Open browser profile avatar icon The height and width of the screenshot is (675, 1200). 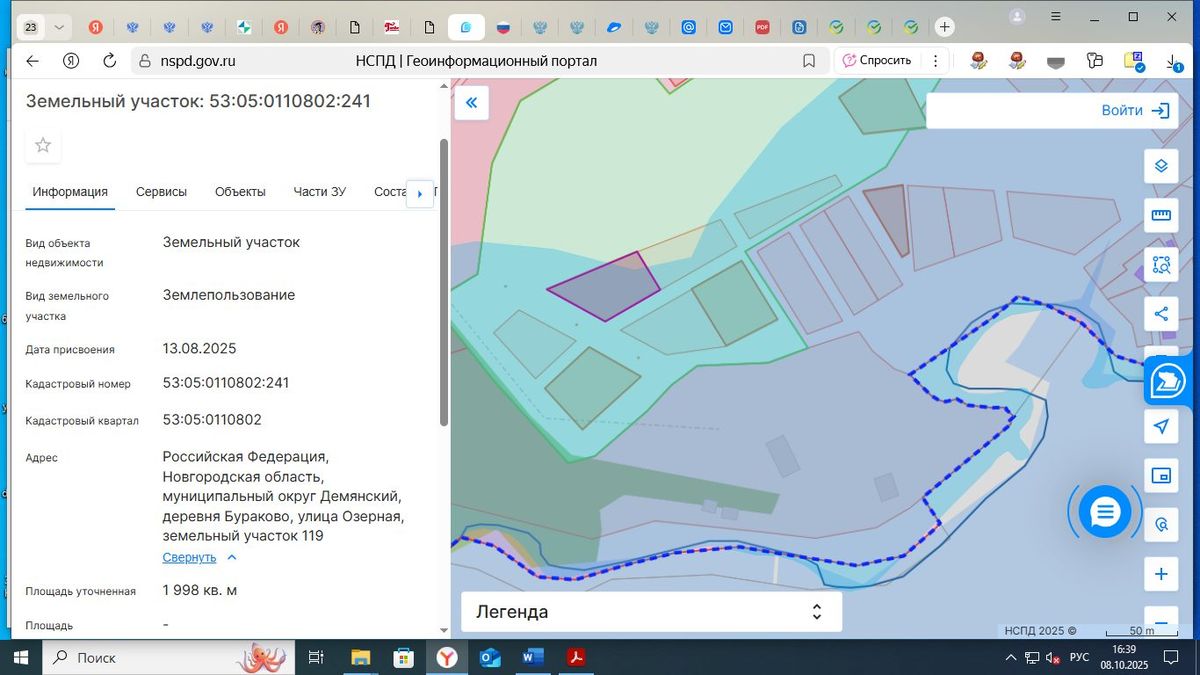coord(1017,16)
